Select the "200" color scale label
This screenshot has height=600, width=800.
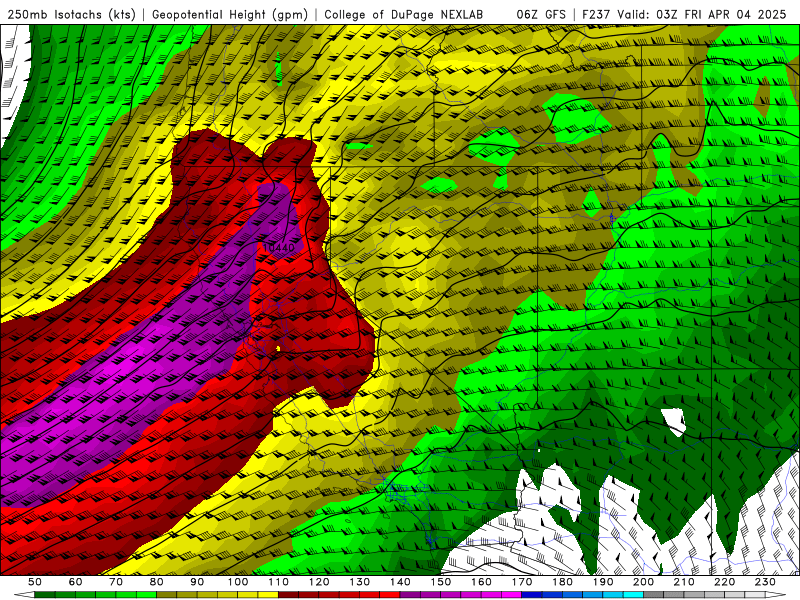tap(644, 582)
